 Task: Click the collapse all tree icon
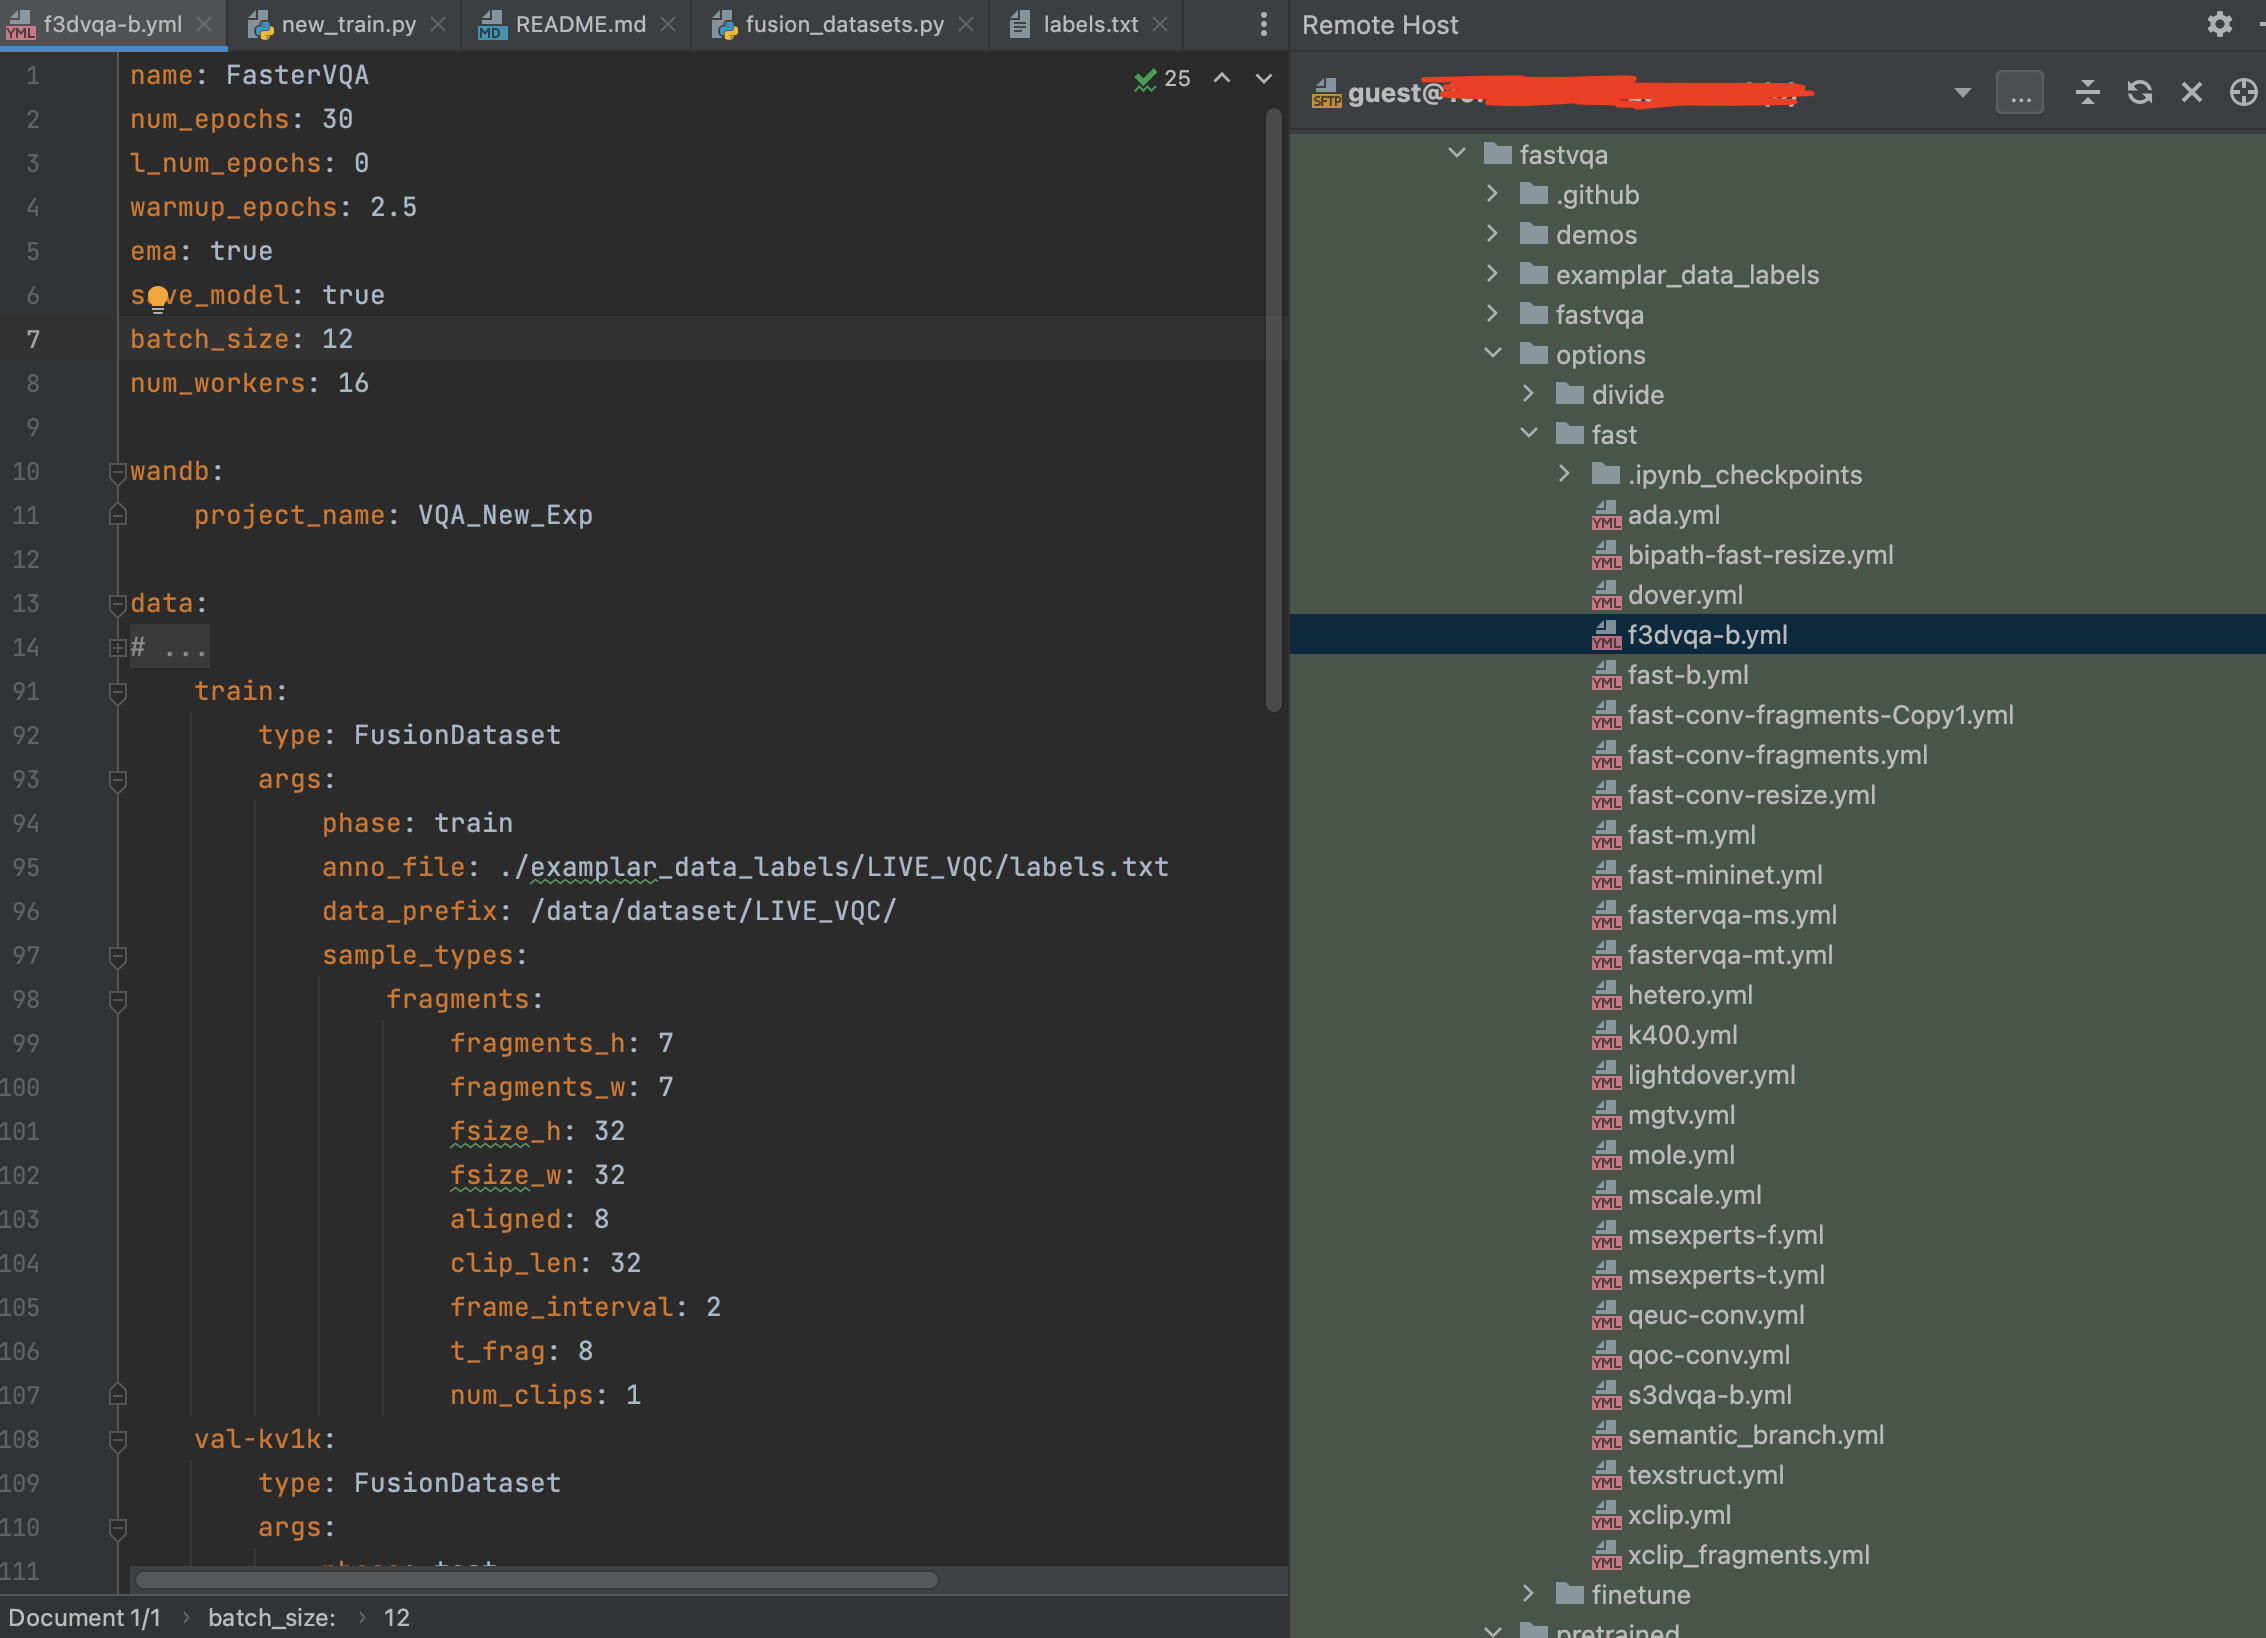[2087, 93]
